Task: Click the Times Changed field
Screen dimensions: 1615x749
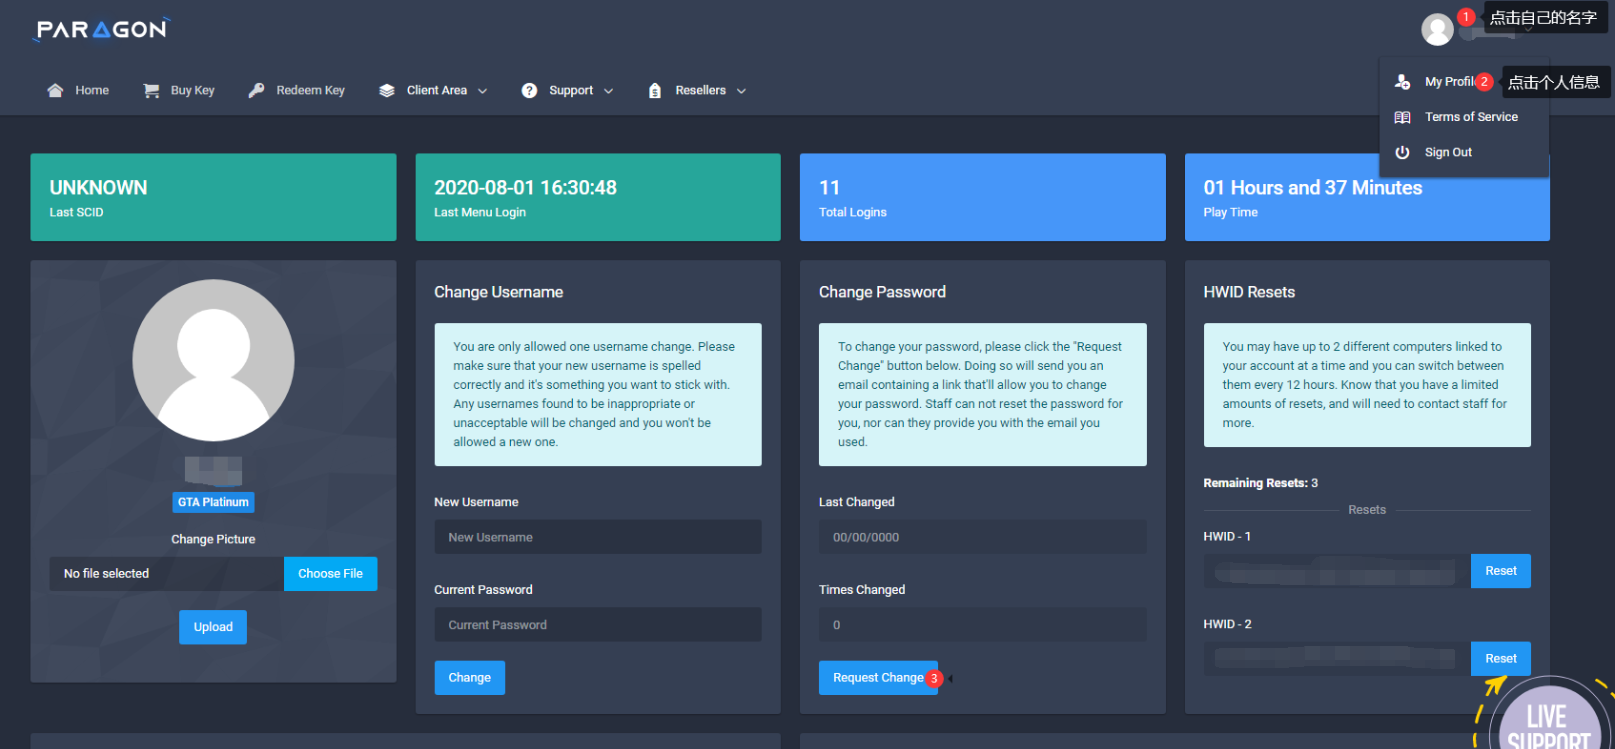Action: click(982, 625)
